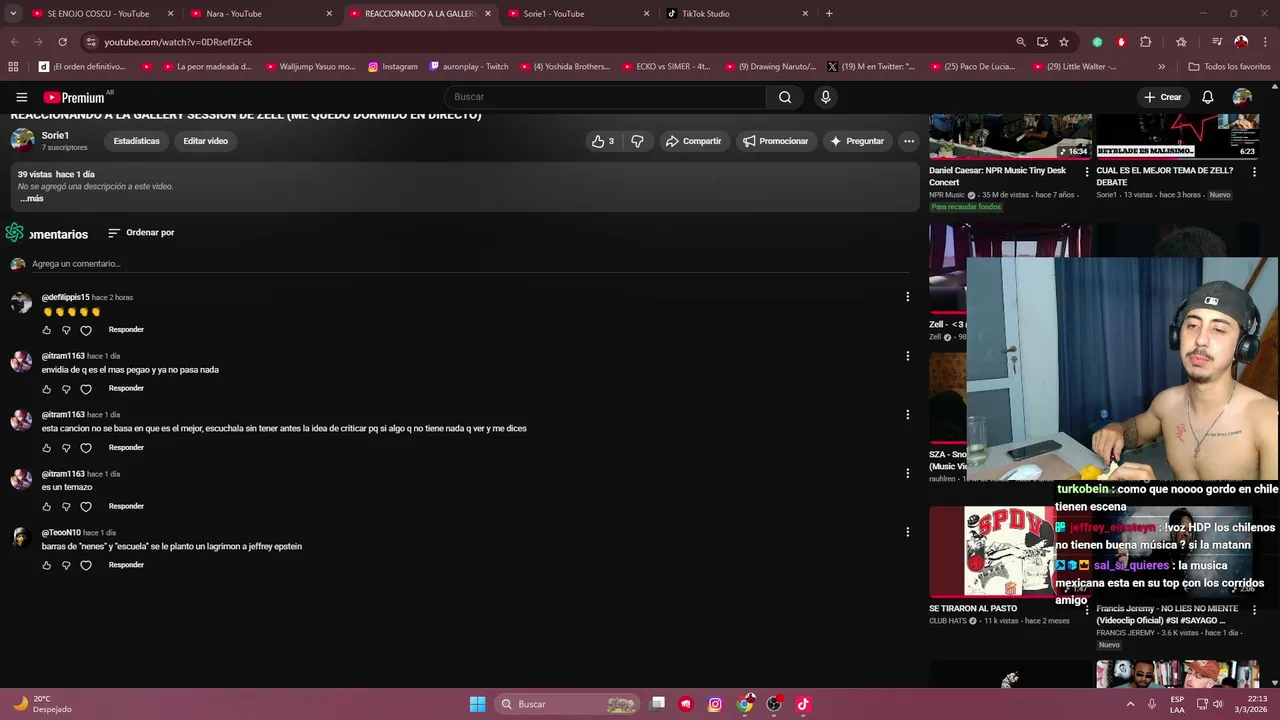Show more bookmarks with the chevron

click(x=1161, y=67)
